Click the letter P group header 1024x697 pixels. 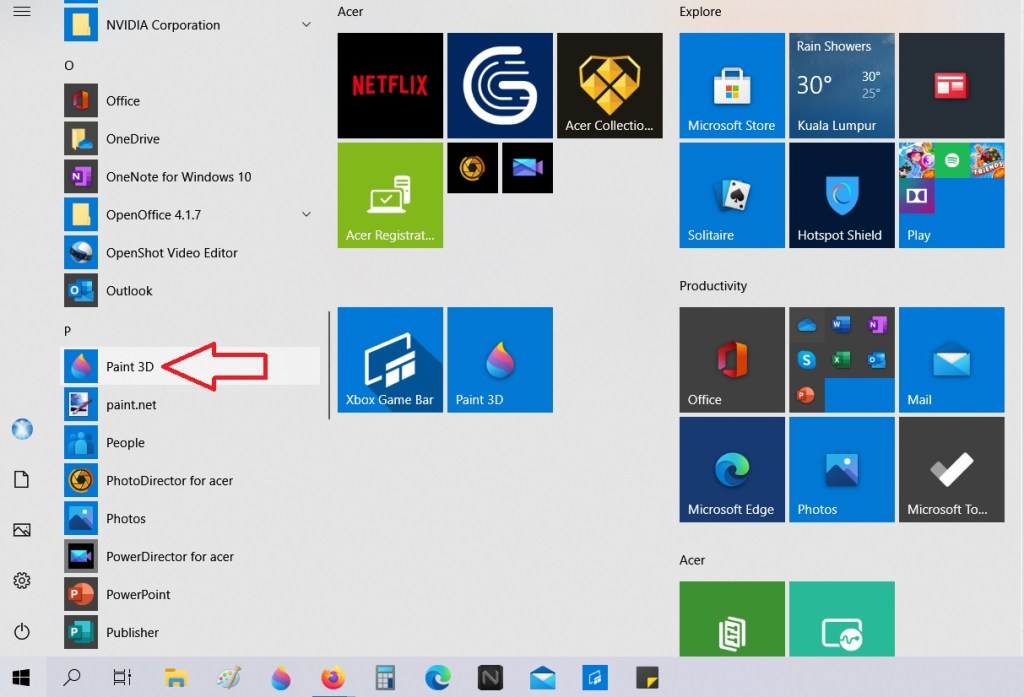[x=68, y=330]
